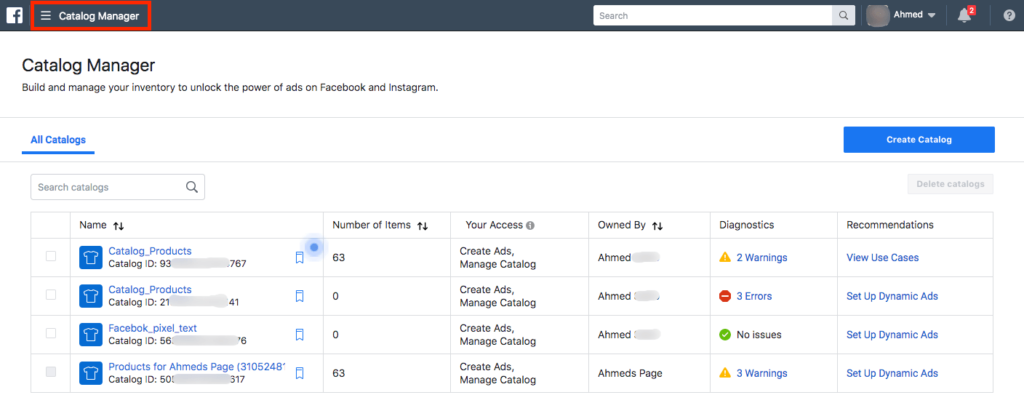Screen dimensions: 1024x411
Task: Check the box for Facebok_pixel_text
Action: point(51,333)
